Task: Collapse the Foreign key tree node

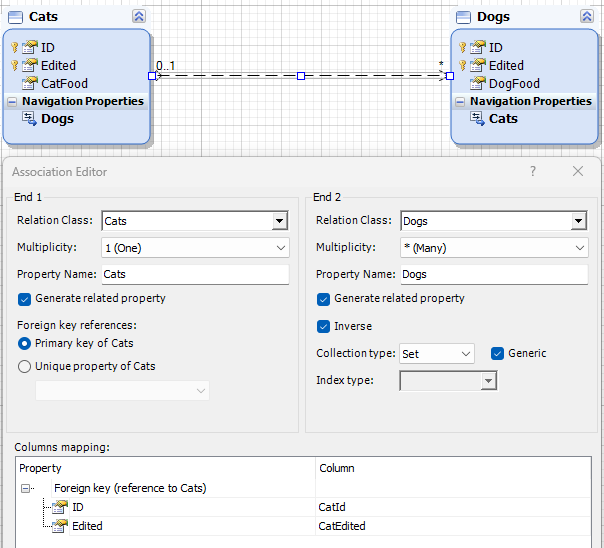Action: [27, 488]
